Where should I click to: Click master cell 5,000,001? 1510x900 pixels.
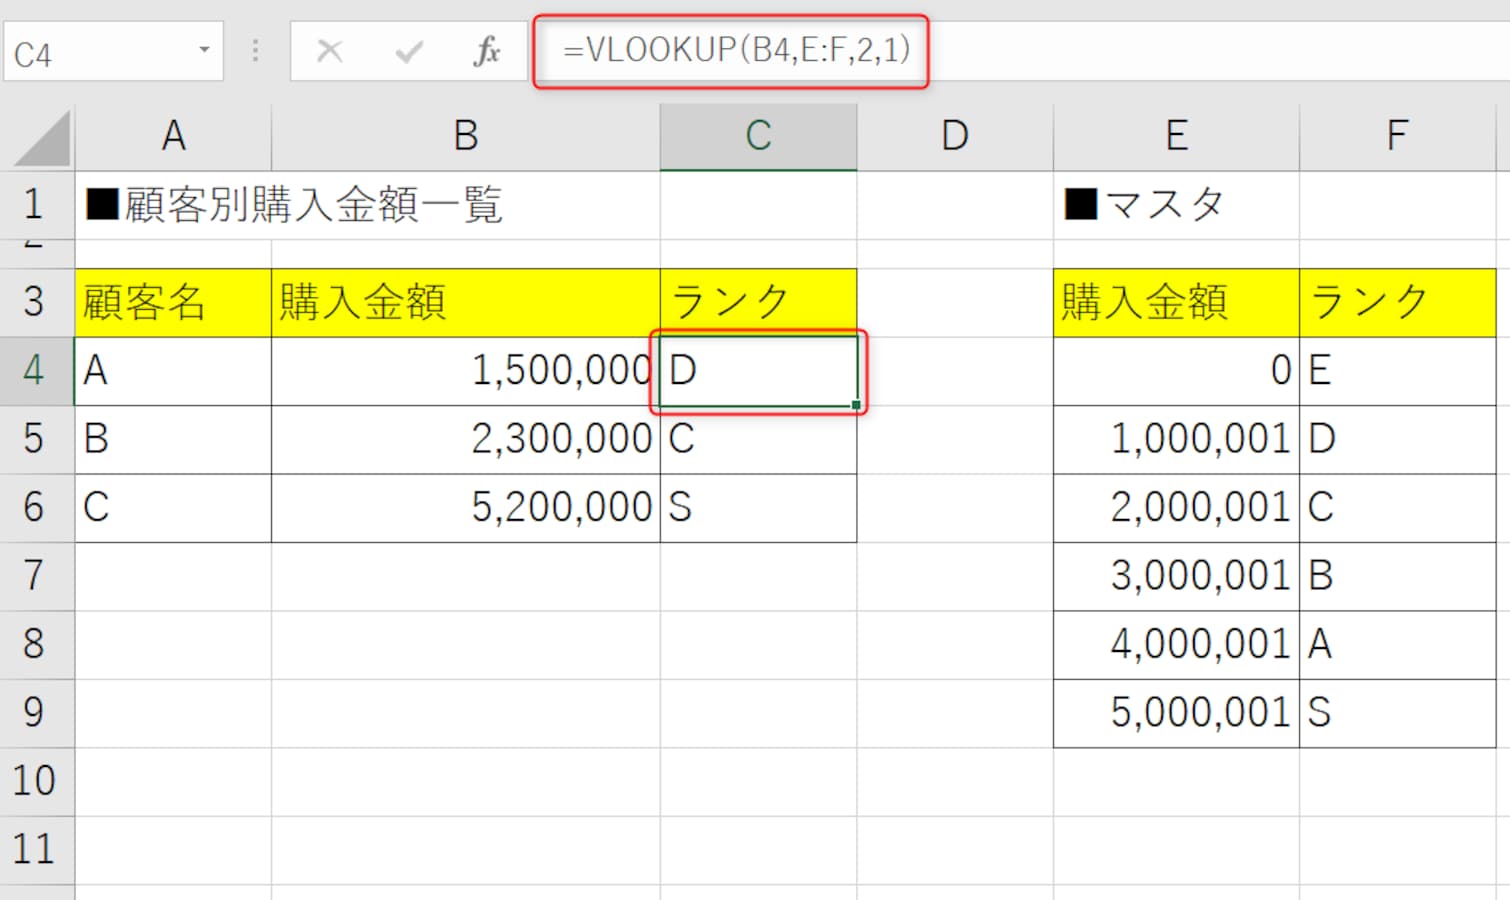point(1176,713)
